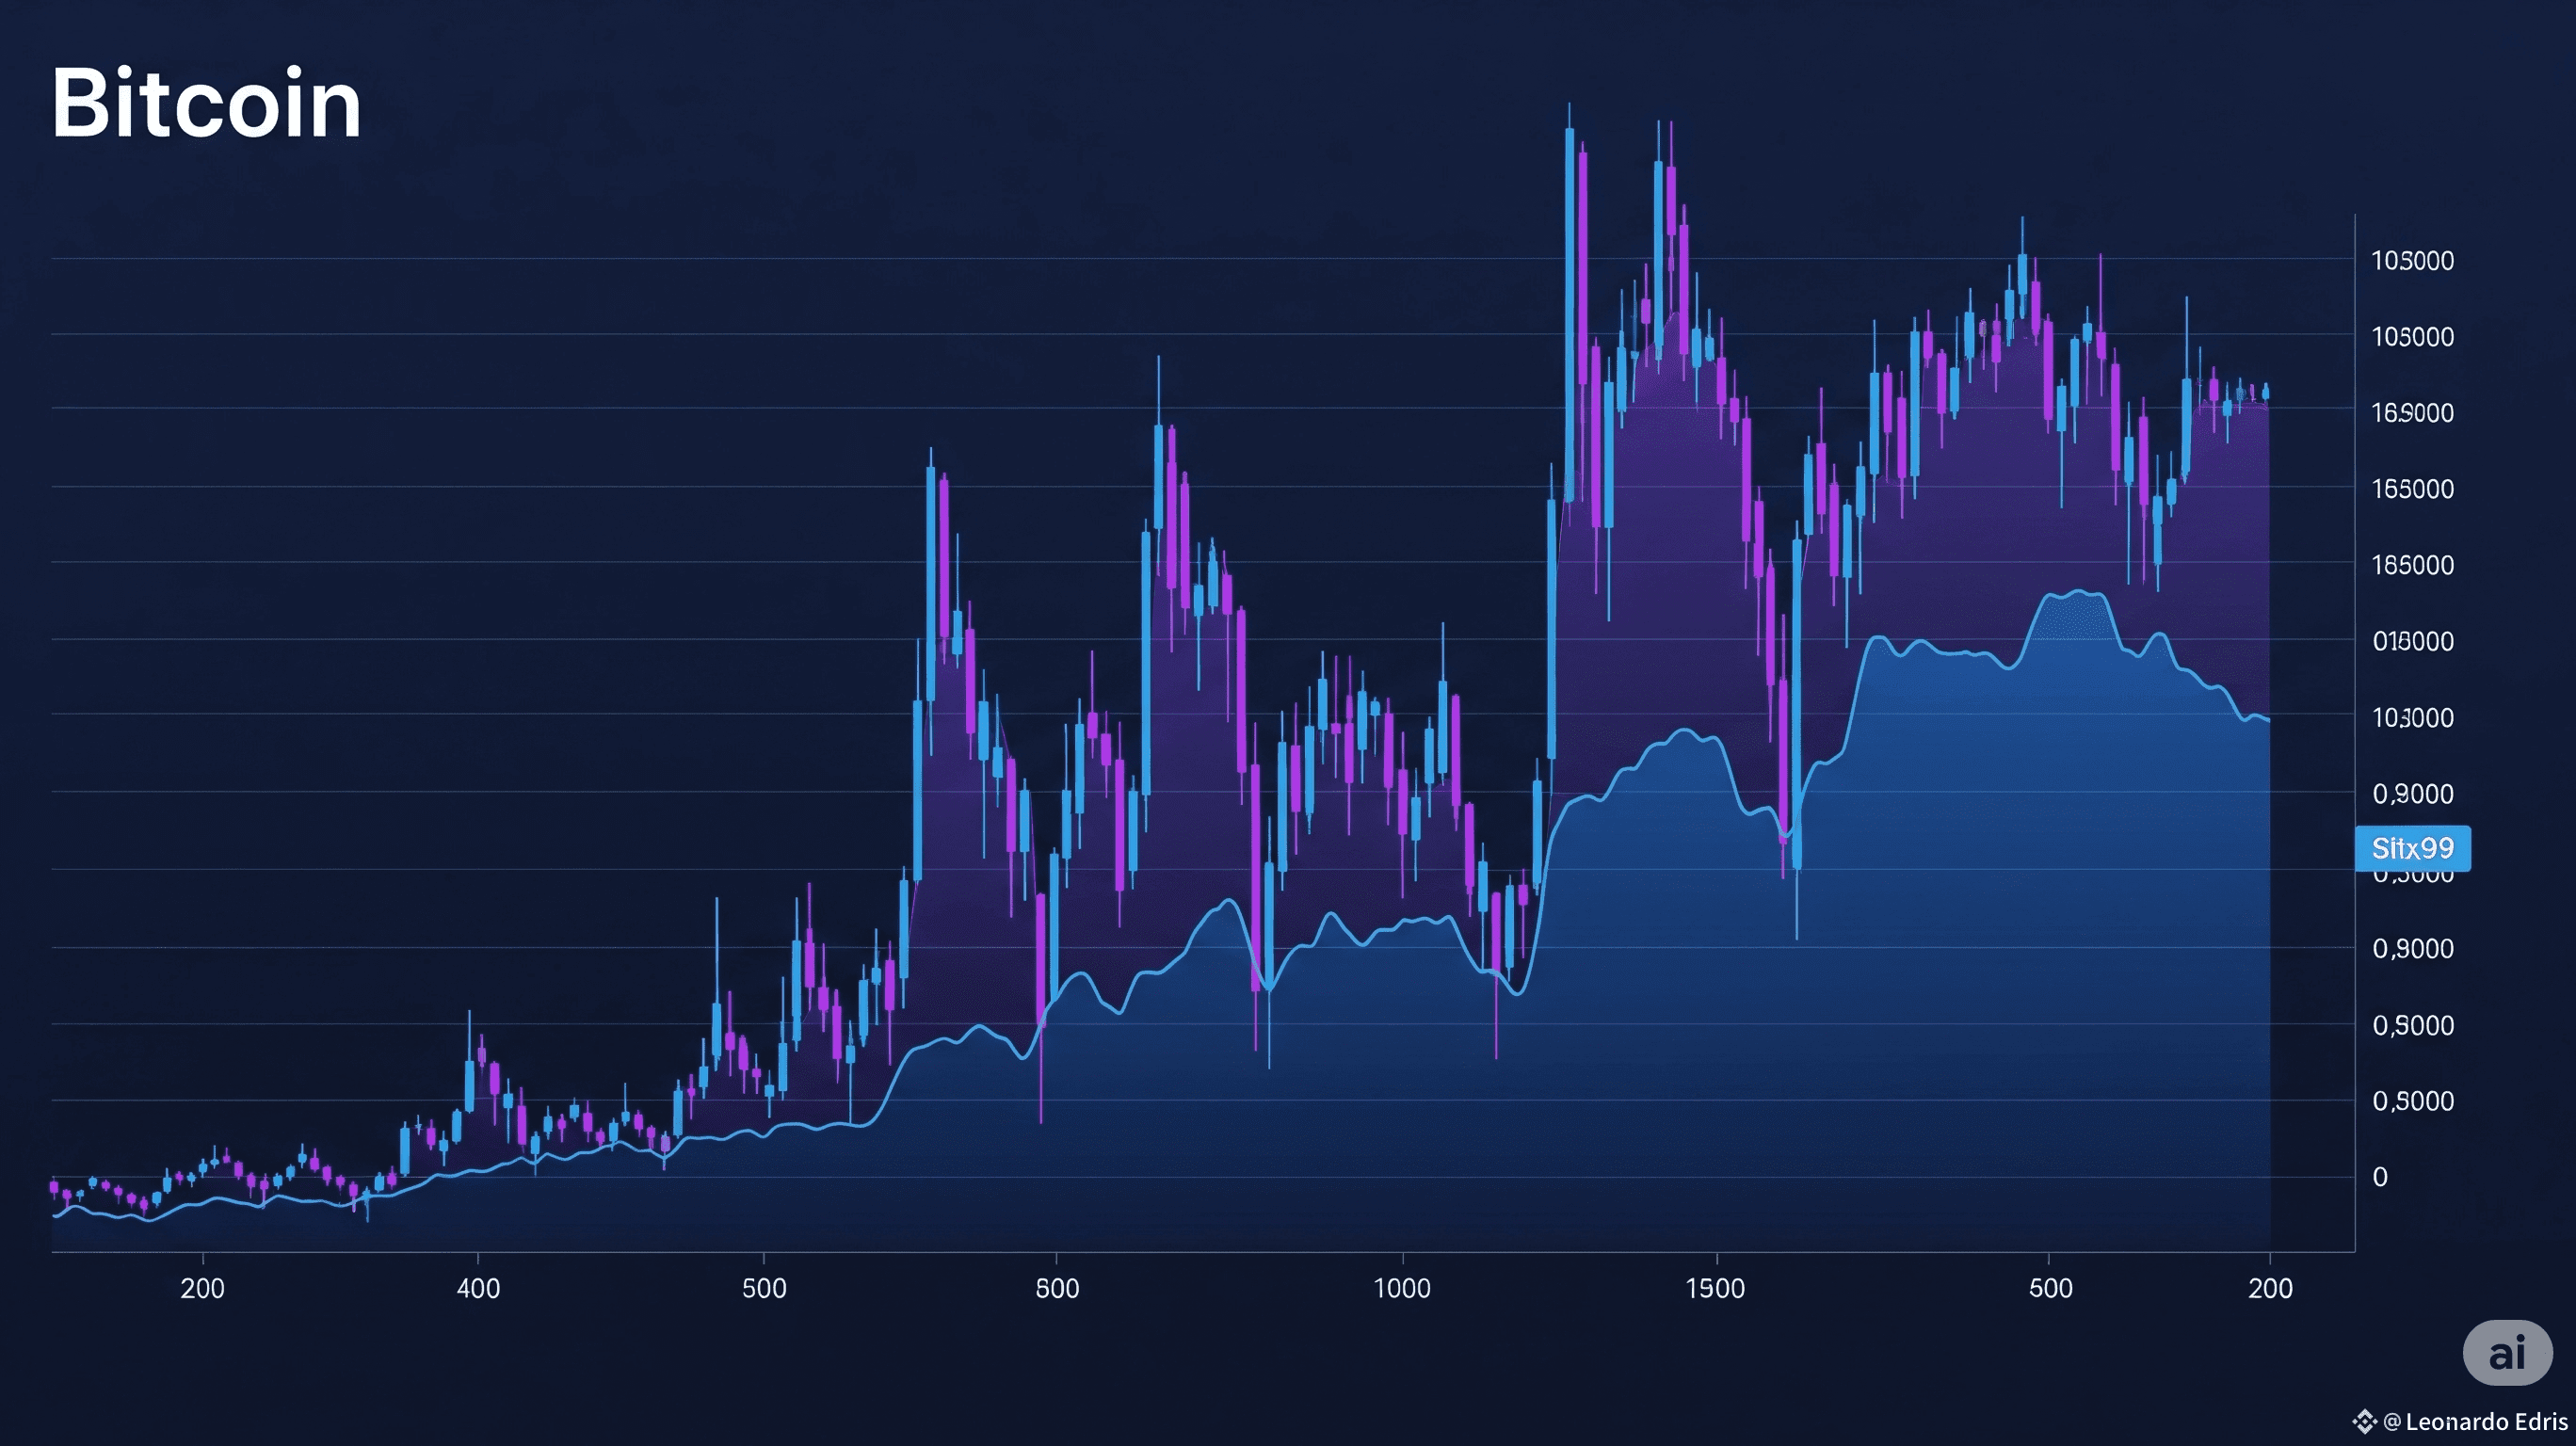Click the 169000 price axis label
Image resolution: width=2576 pixels, height=1446 pixels.
(2412, 413)
